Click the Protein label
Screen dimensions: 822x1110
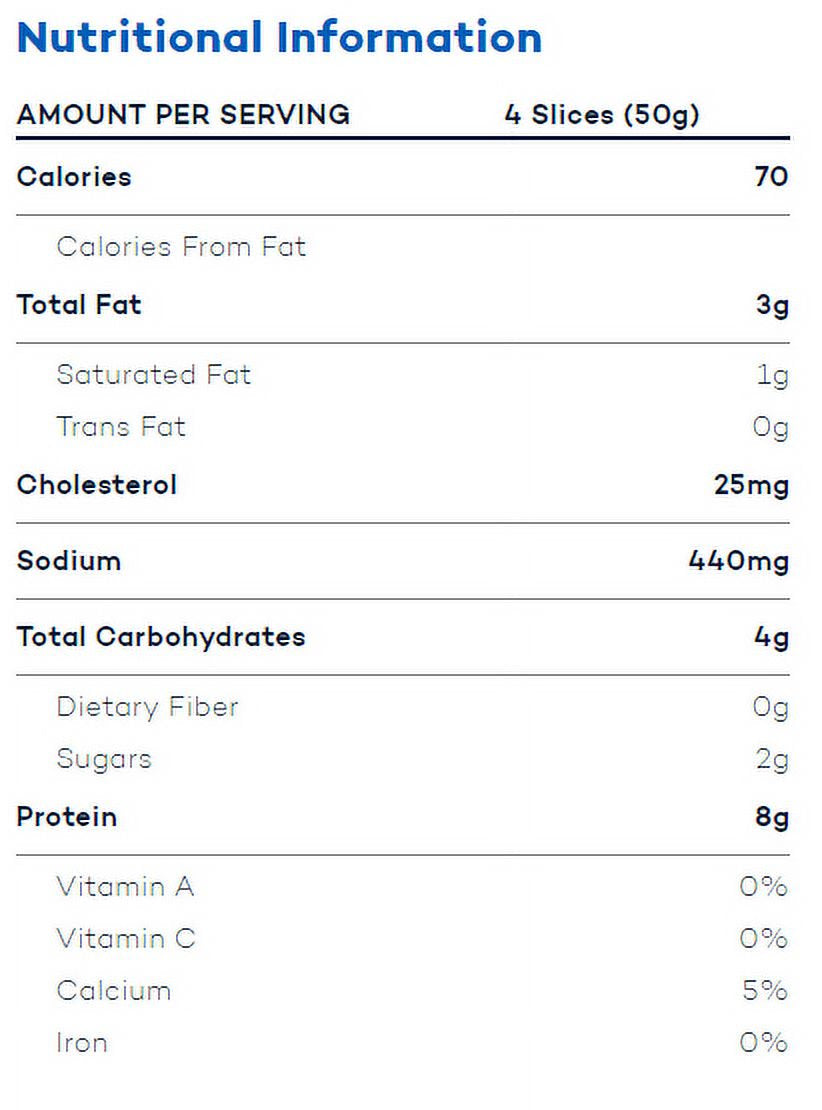click(67, 817)
